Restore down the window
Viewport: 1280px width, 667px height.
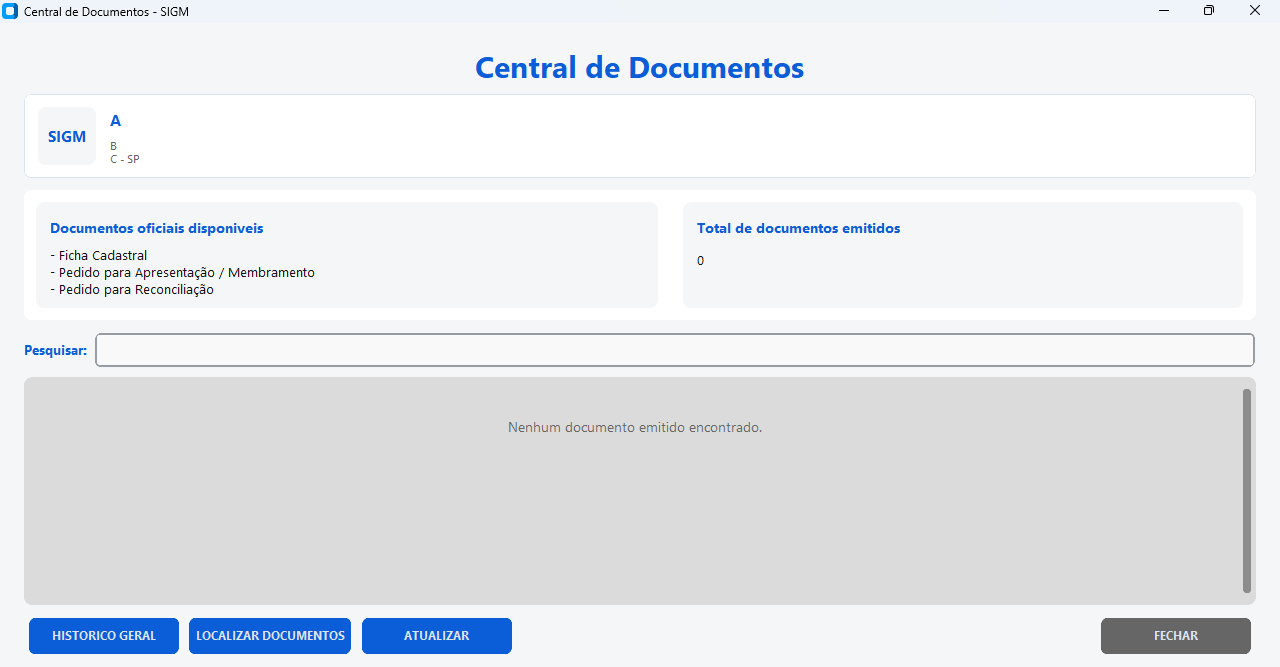(x=1209, y=11)
